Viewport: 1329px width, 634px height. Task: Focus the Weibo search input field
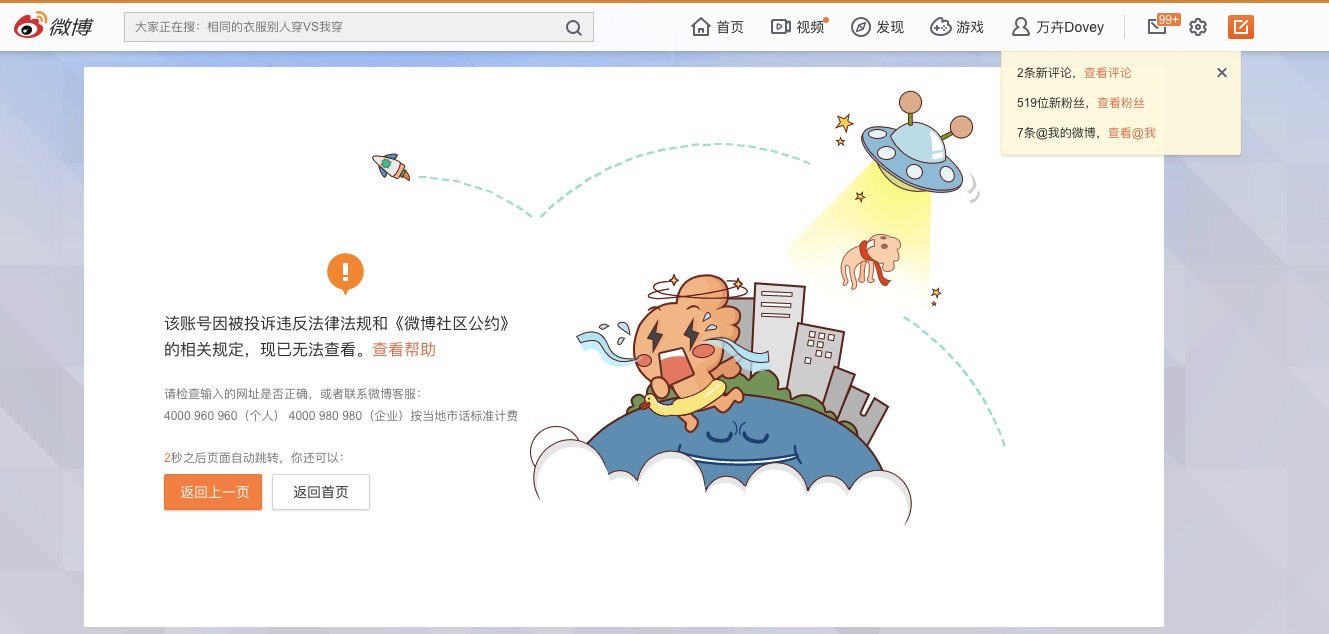[x=345, y=28]
